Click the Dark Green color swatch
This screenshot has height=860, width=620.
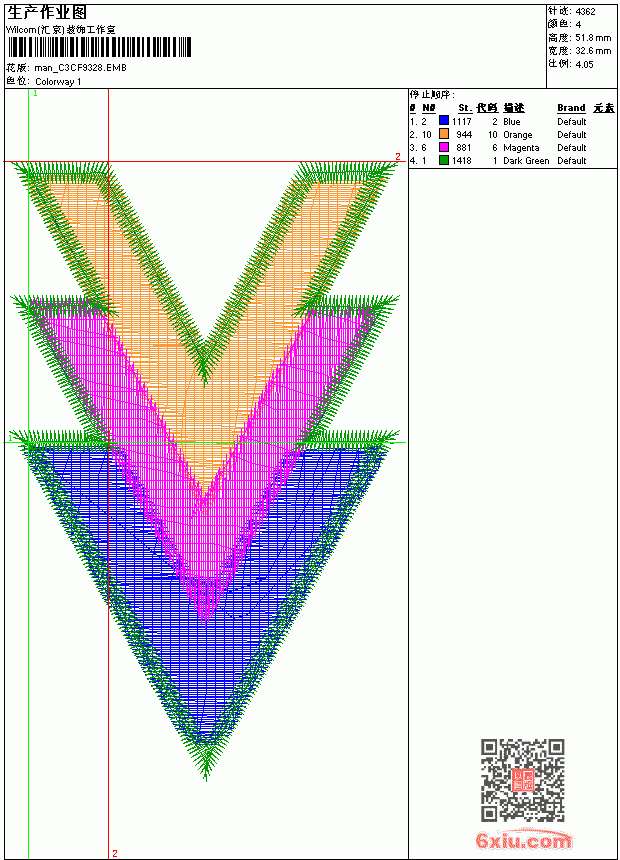click(x=444, y=160)
